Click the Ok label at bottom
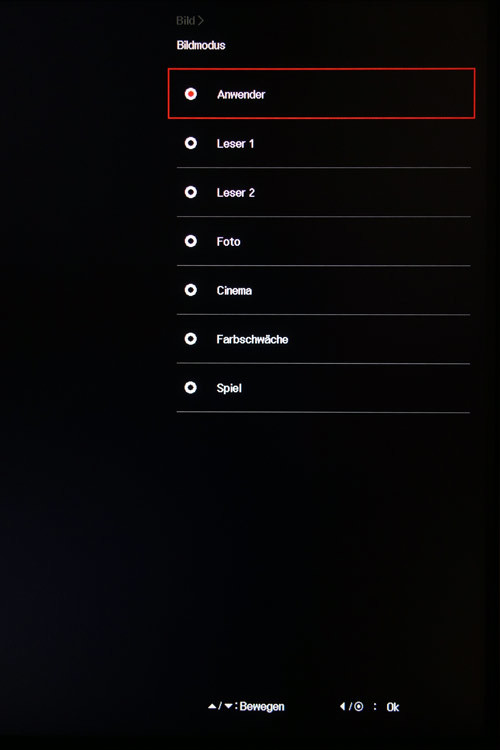Screen dimensions: 500x750 tap(393, 707)
